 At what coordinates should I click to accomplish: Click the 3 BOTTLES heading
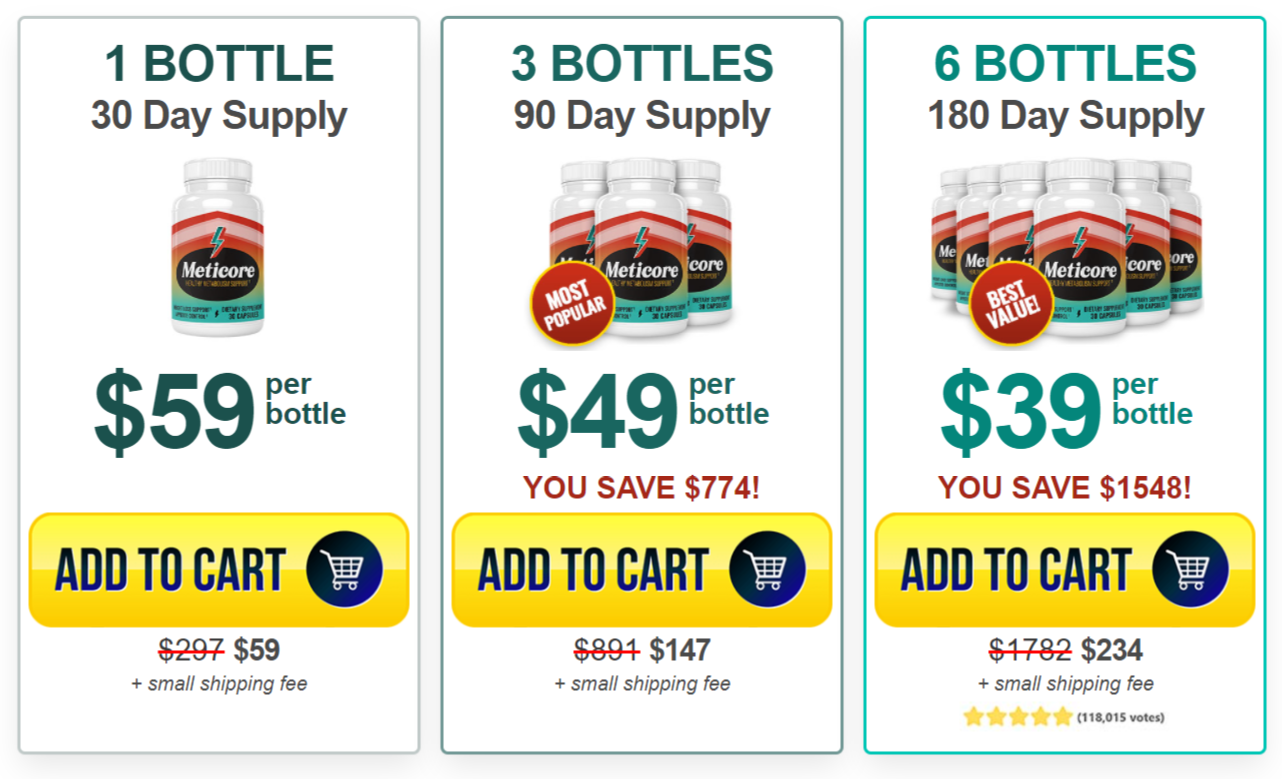642,64
